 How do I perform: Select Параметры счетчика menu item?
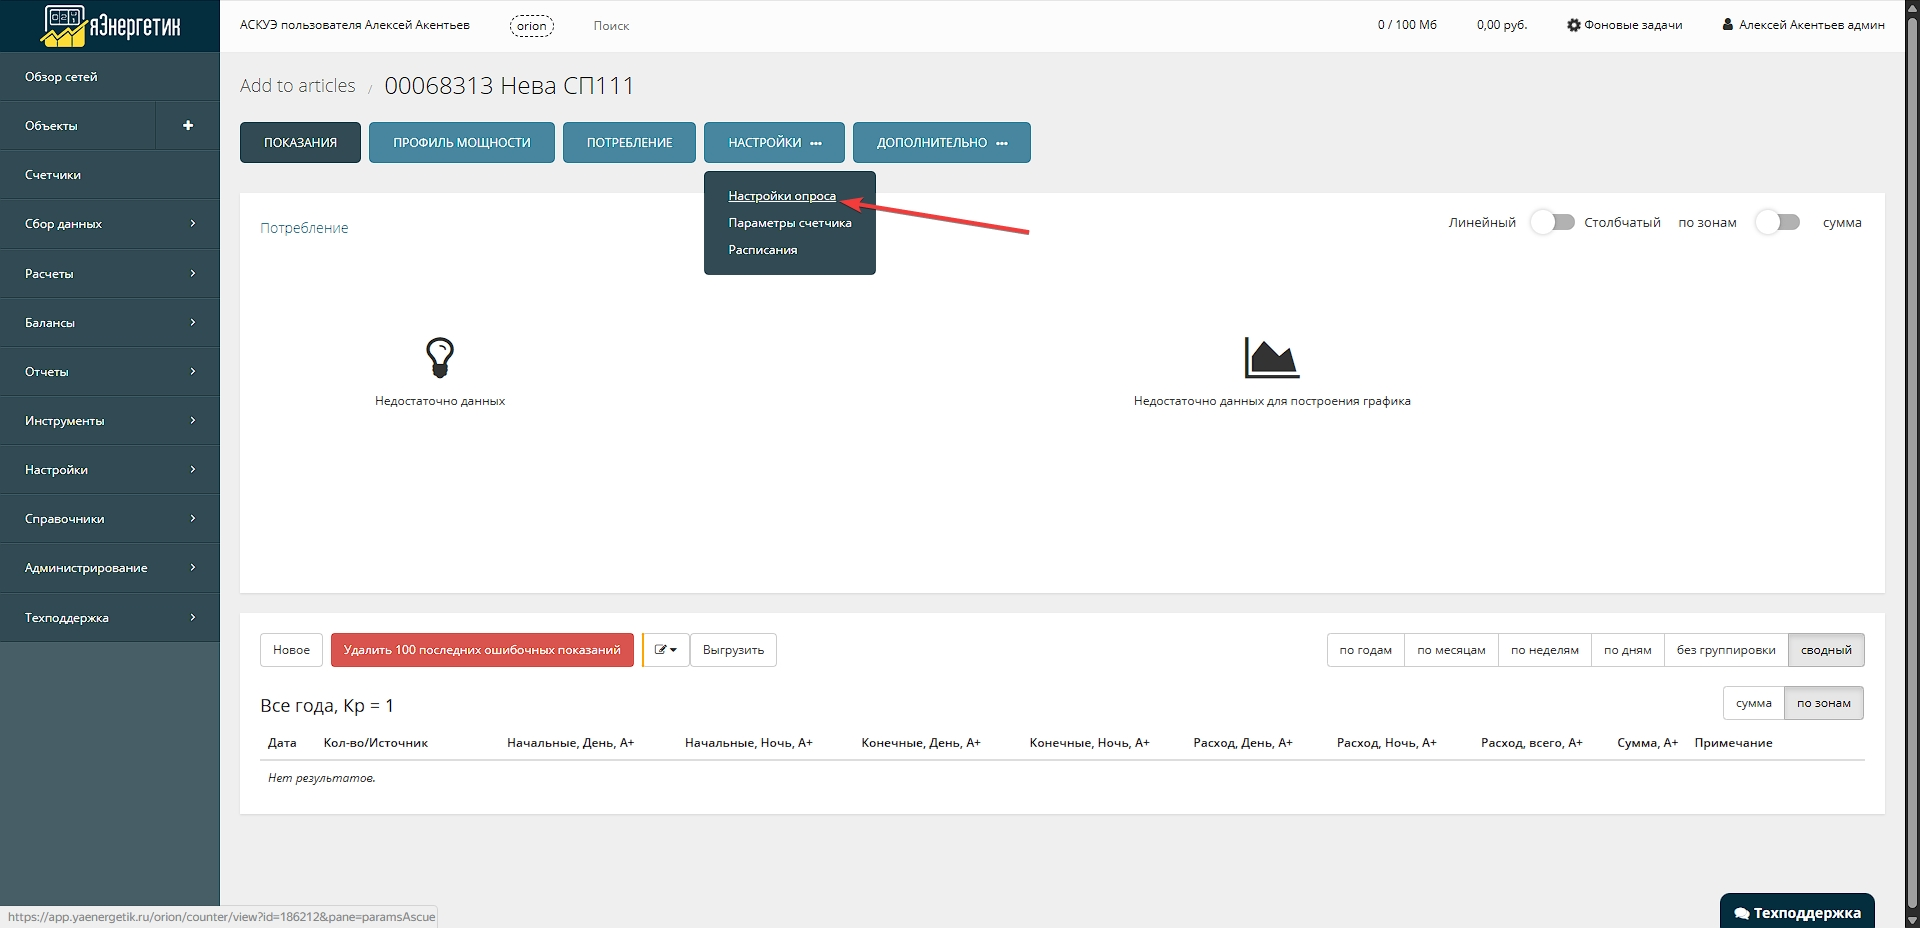(x=789, y=223)
